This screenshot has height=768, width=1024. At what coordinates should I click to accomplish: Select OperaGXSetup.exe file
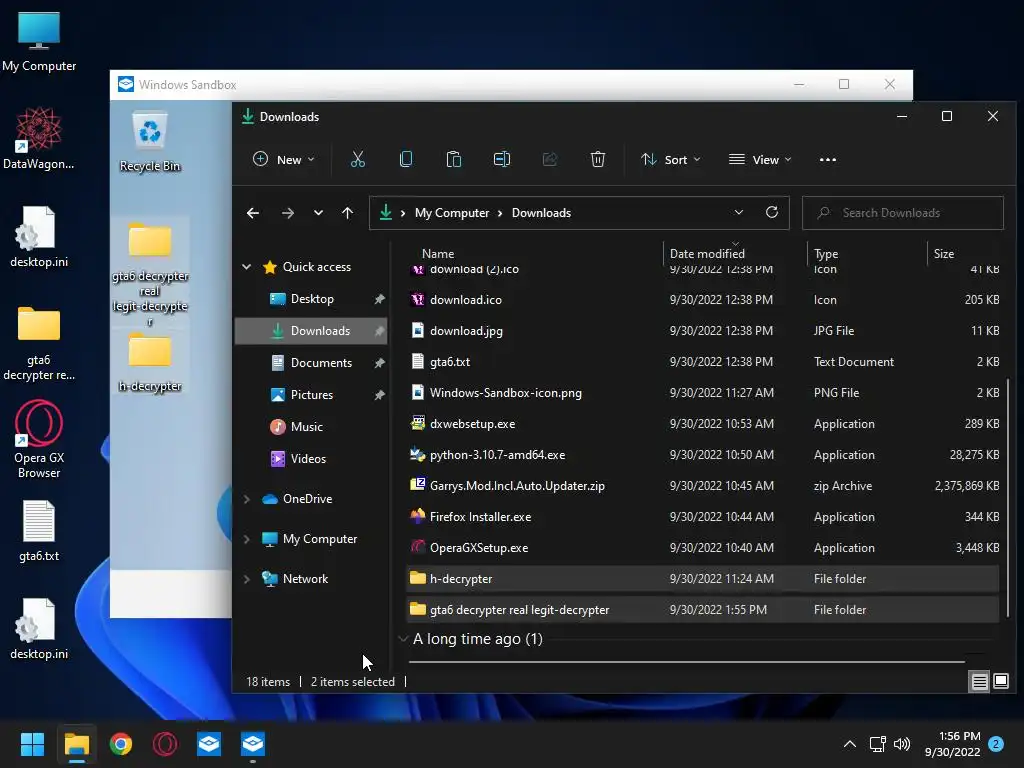(702, 548)
